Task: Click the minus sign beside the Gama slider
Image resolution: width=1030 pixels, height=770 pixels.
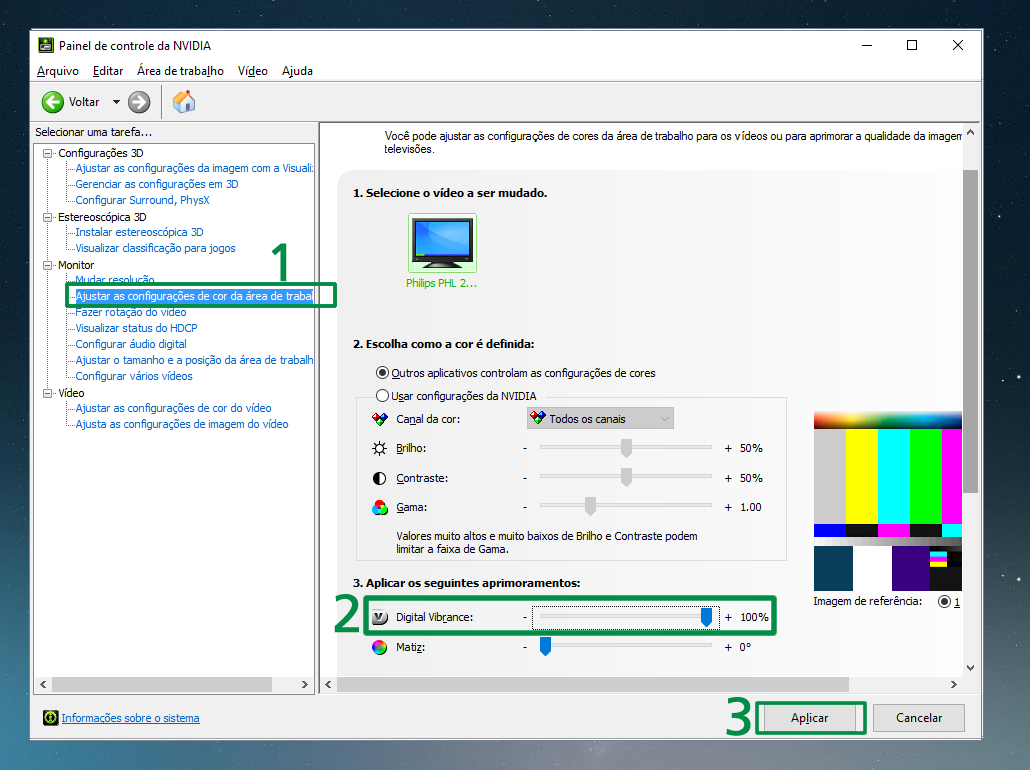Action: [x=525, y=507]
